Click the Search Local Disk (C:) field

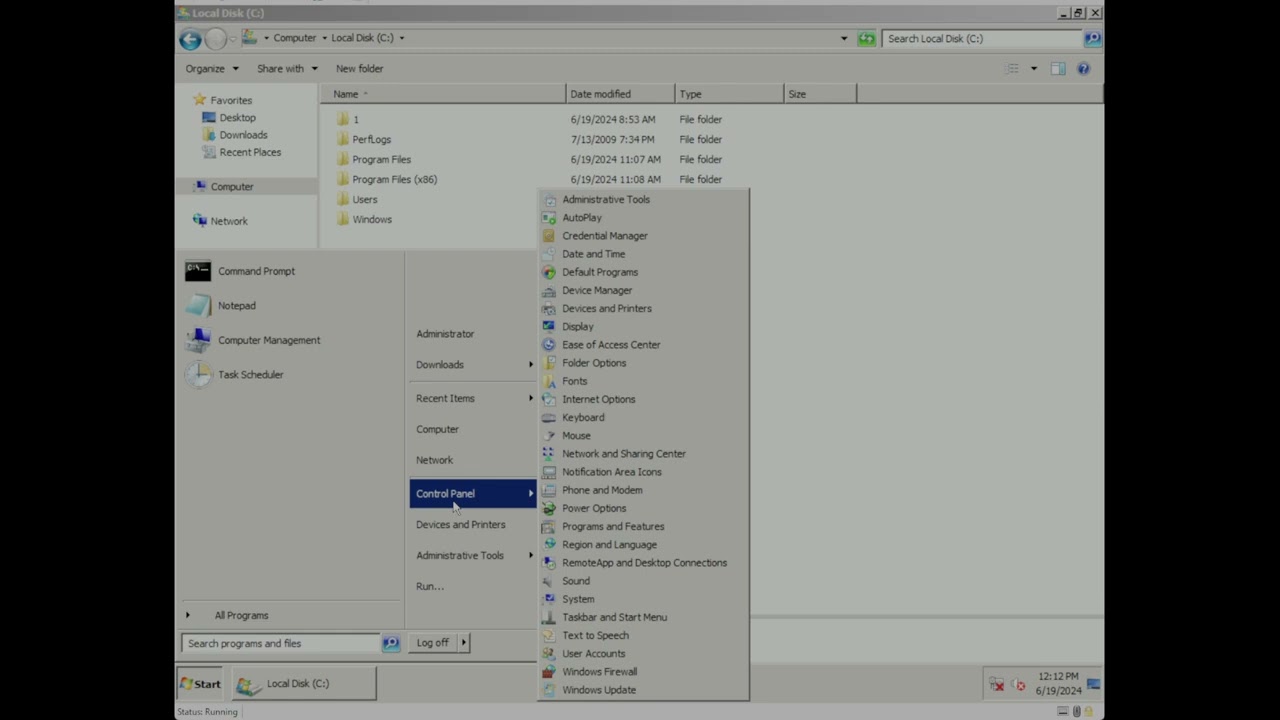982,39
